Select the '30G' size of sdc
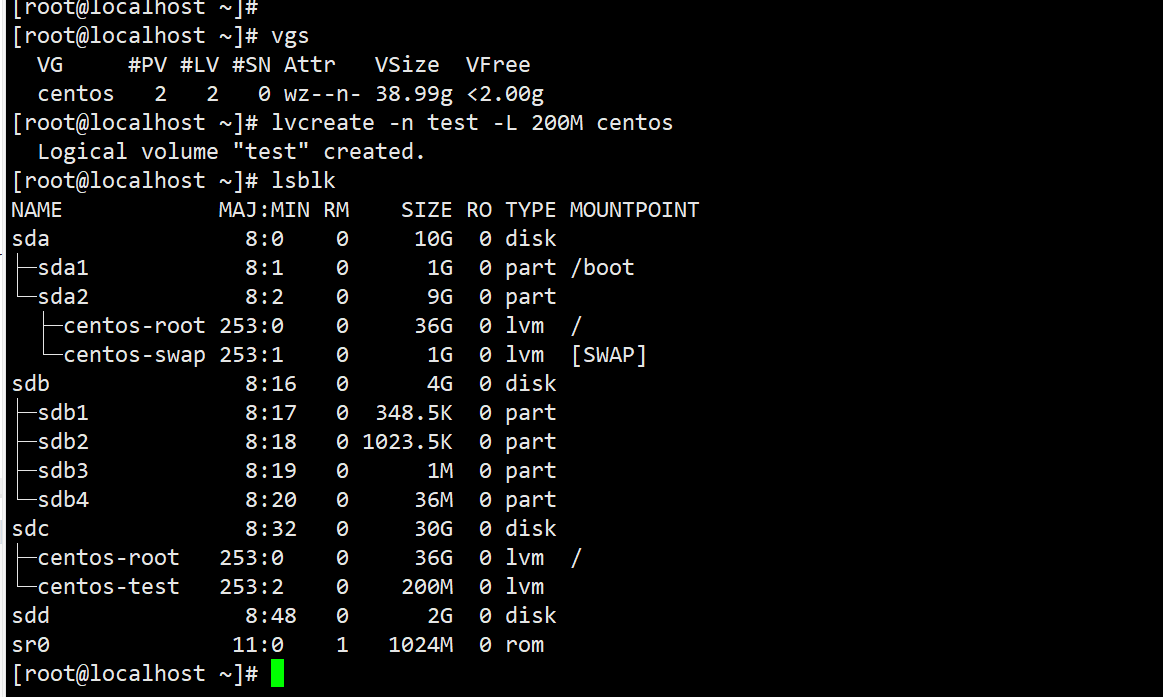 433,528
